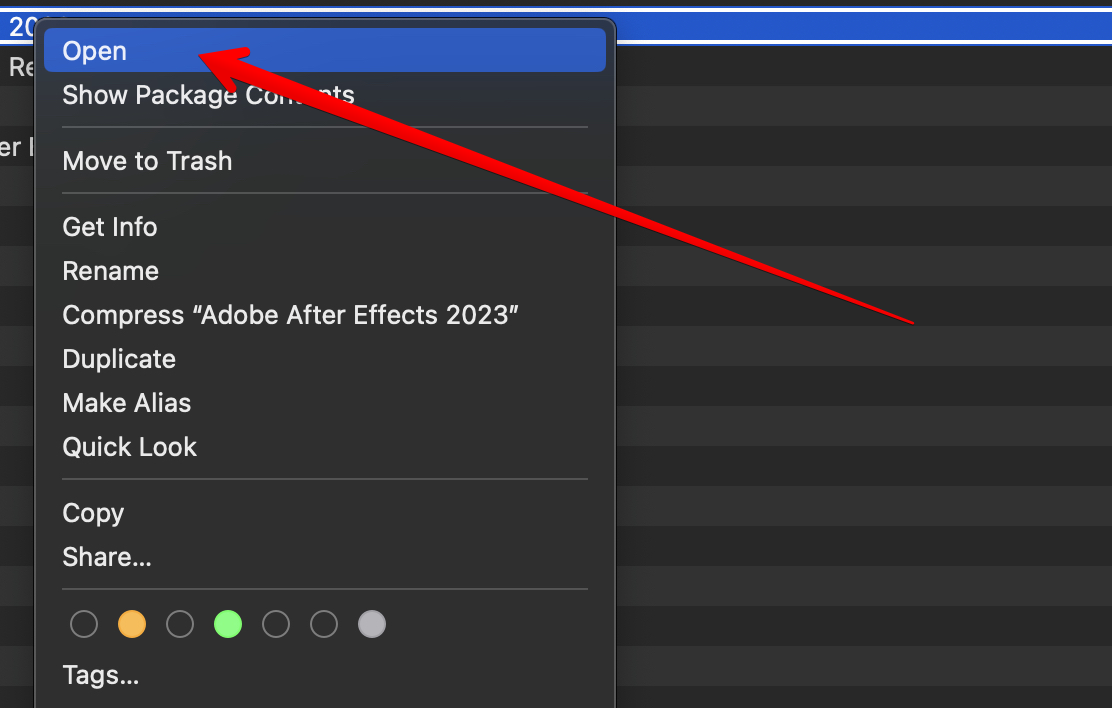Open the Tags dialog
This screenshot has height=708, width=1112.
point(100,675)
